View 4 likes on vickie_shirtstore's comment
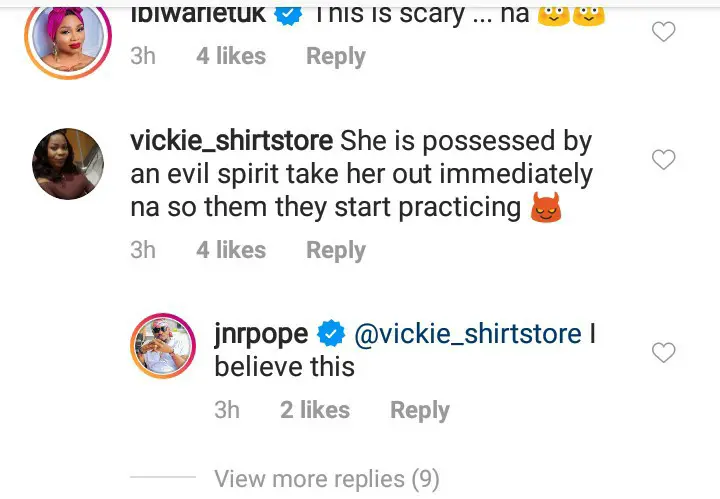The width and height of the screenshot is (720, 499). click(x=231, y=250)
